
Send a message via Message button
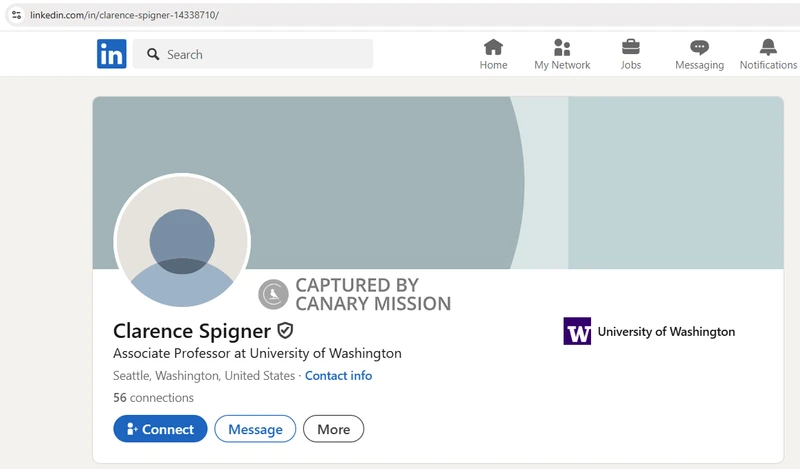click(x=255, y=429)
